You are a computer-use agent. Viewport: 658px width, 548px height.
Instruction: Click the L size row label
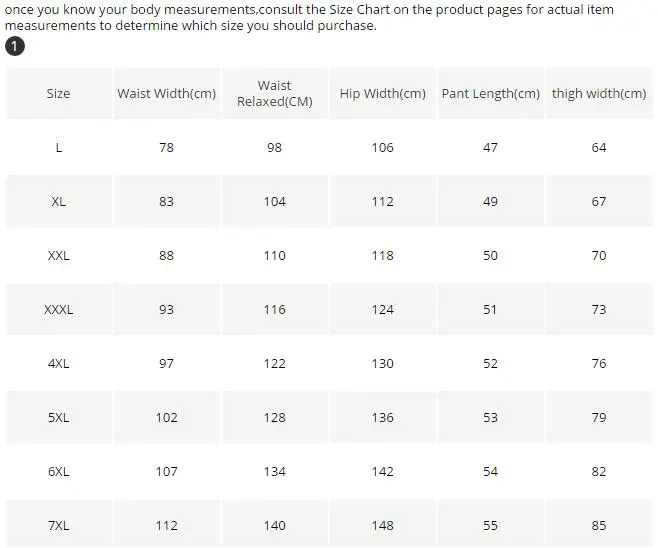58,147
